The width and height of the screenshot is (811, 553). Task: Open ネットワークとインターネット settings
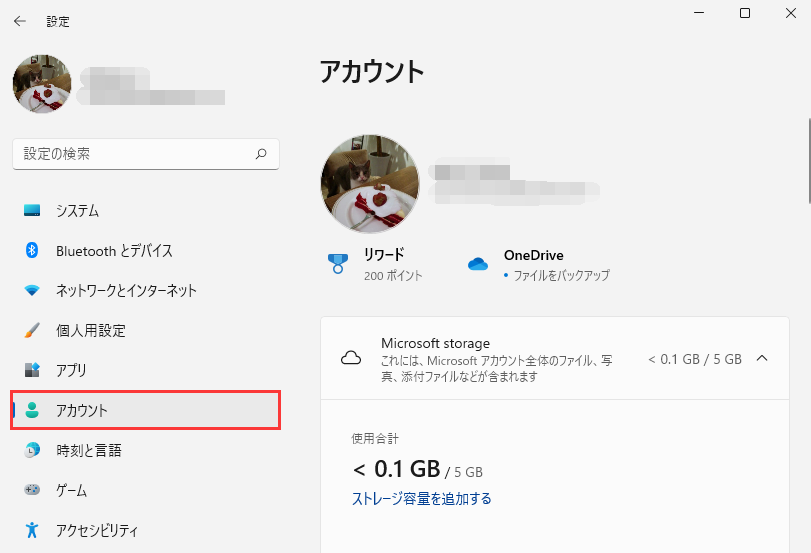[x=145, y=291]
